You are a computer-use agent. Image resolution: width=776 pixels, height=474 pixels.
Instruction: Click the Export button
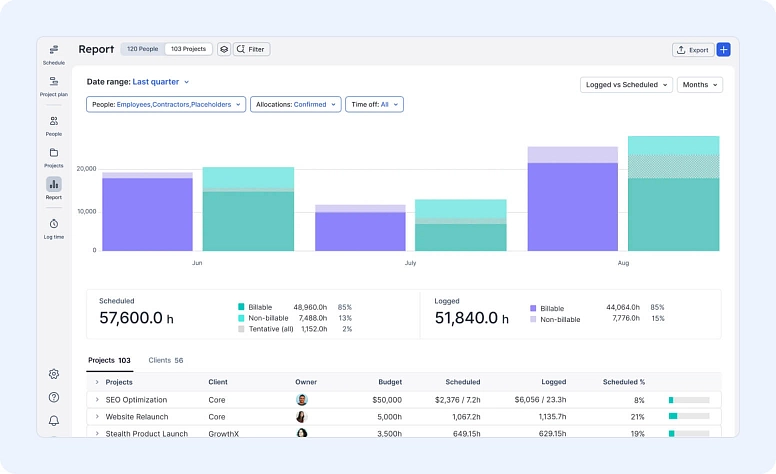pos(692,49)
